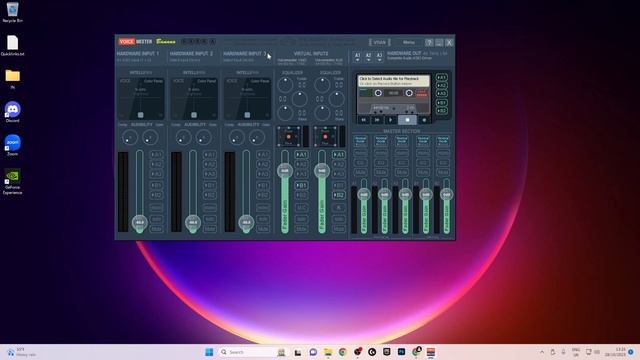
Task: Click Hardware Input 2 Comp knob
Action: pos(183,138)
